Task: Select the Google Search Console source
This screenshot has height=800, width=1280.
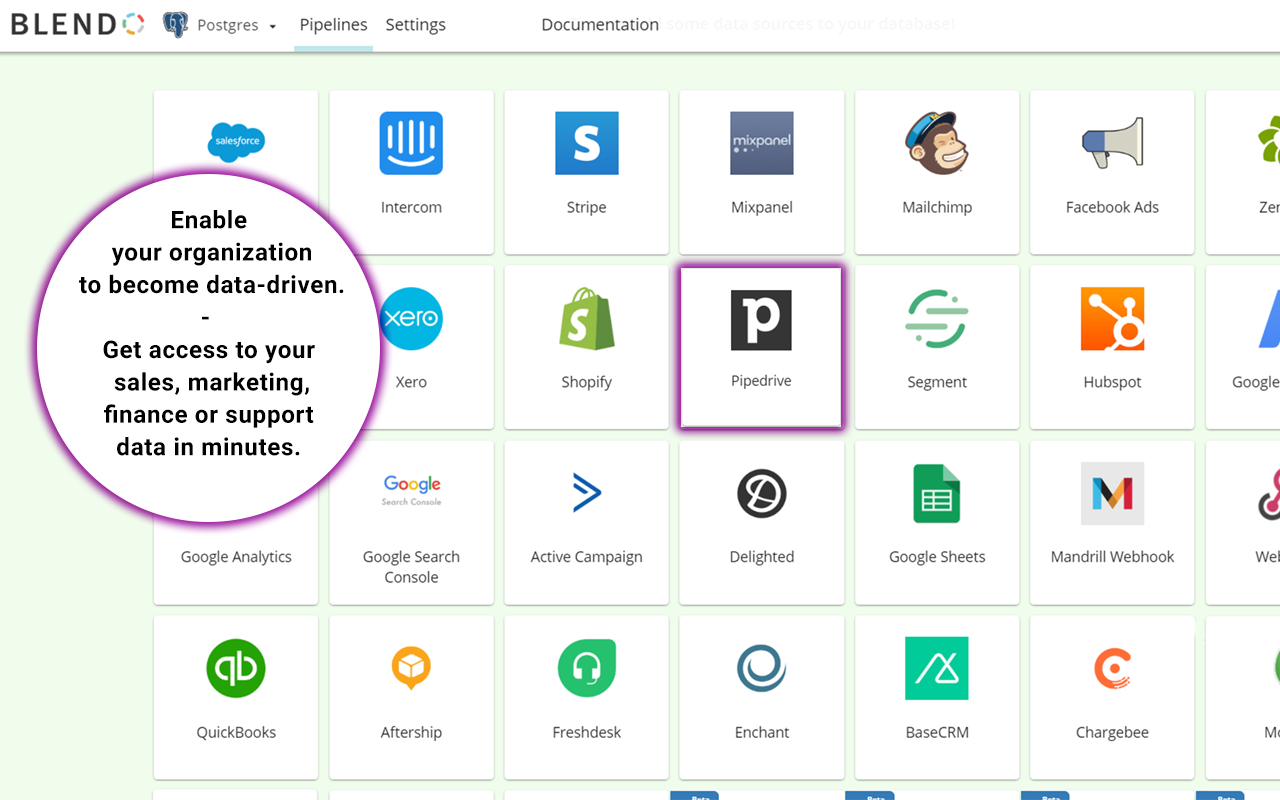Action: point(411,520)
